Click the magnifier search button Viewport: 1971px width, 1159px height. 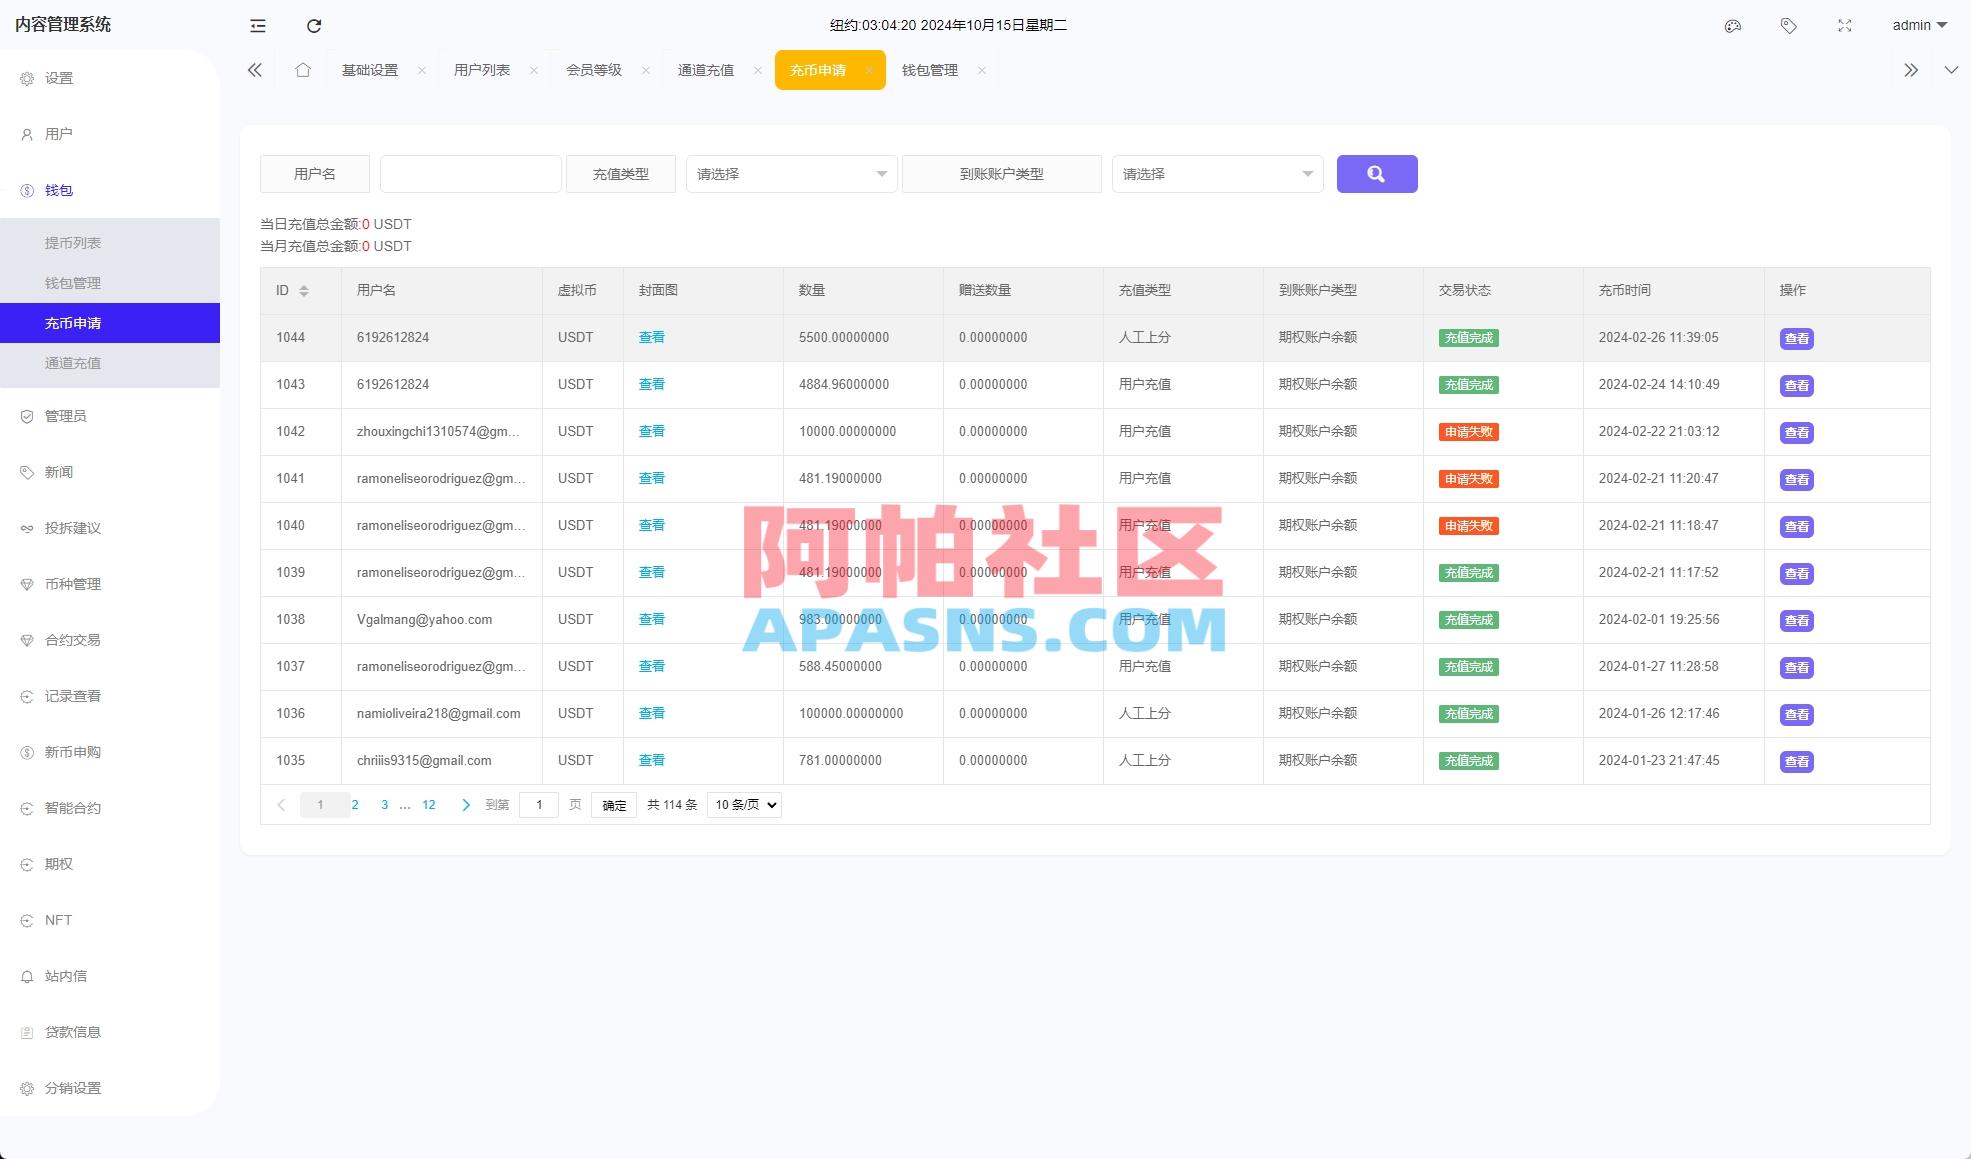1377,173
